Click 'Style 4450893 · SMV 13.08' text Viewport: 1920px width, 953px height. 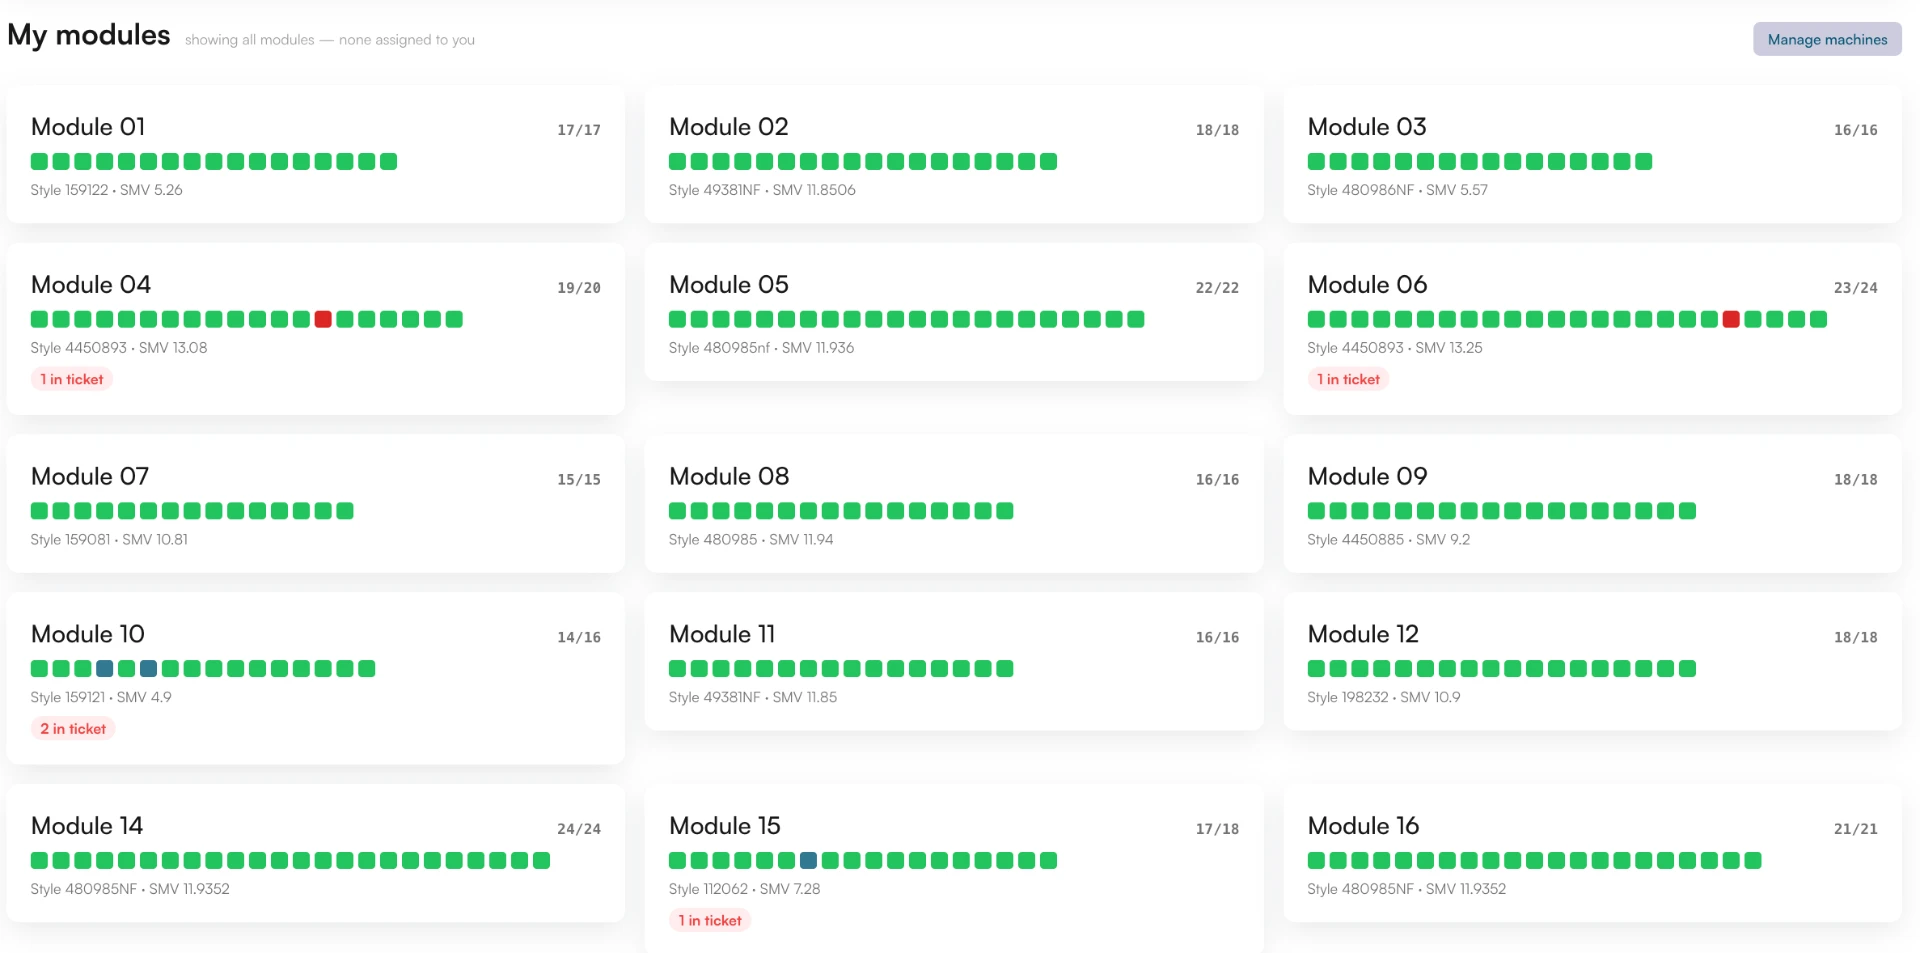tap(119, 348)
